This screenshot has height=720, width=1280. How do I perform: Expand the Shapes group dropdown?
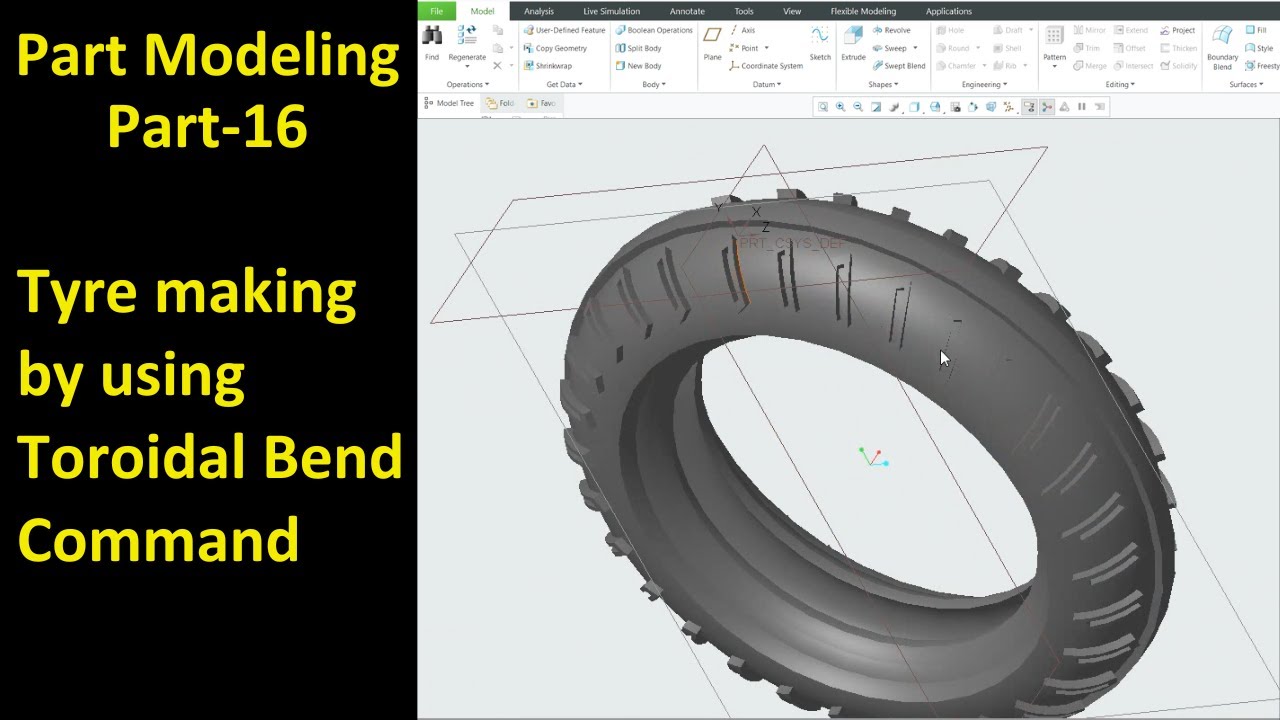coord(884,85)
